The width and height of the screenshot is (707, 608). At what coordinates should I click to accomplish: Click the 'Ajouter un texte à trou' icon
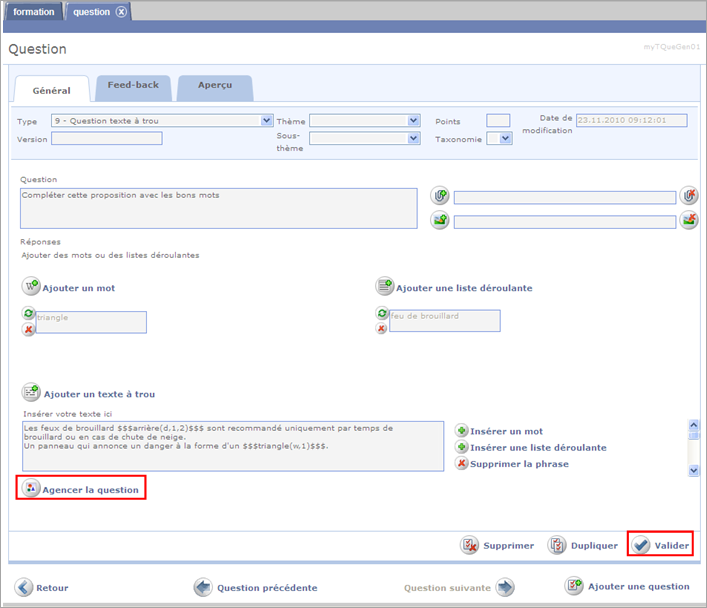tap(30, 393)
